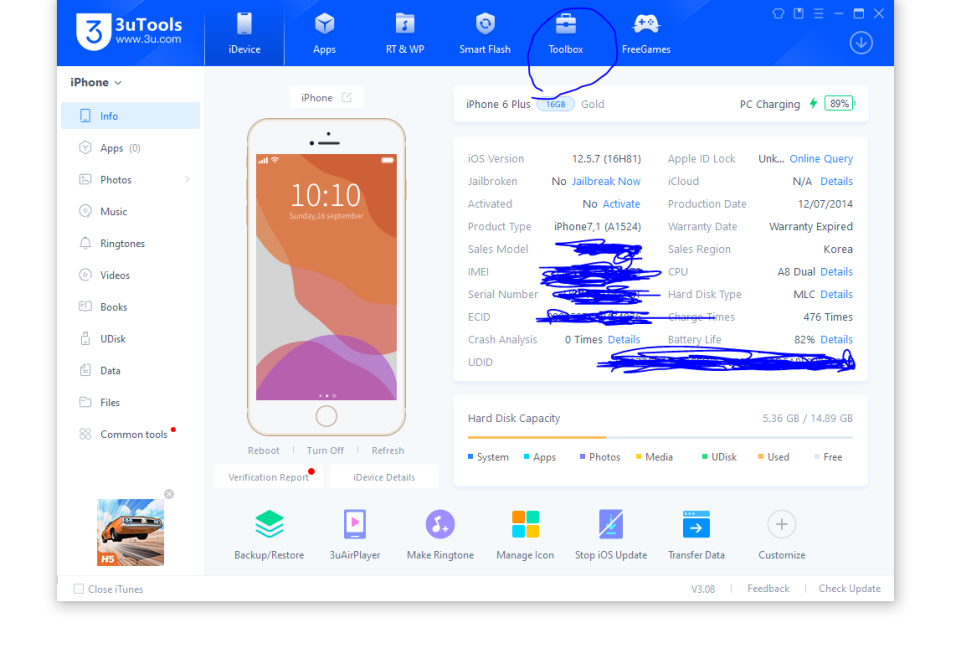Open the main menu hamburger icon
Viewport: 966px width, 664px height.
click(818, 13)
